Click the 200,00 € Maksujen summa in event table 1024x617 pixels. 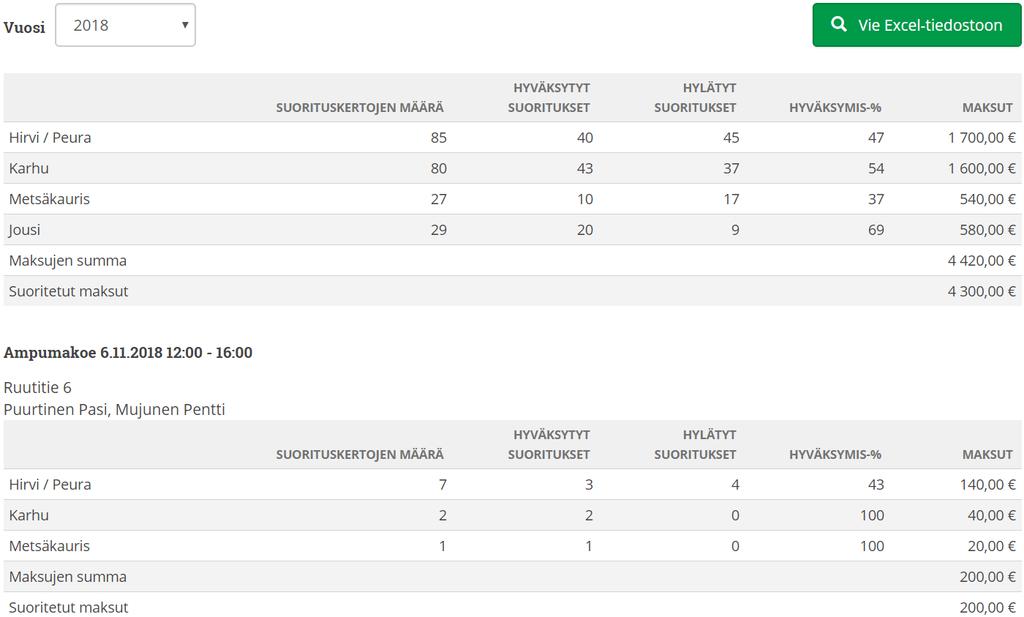click(x=987, y=577)
